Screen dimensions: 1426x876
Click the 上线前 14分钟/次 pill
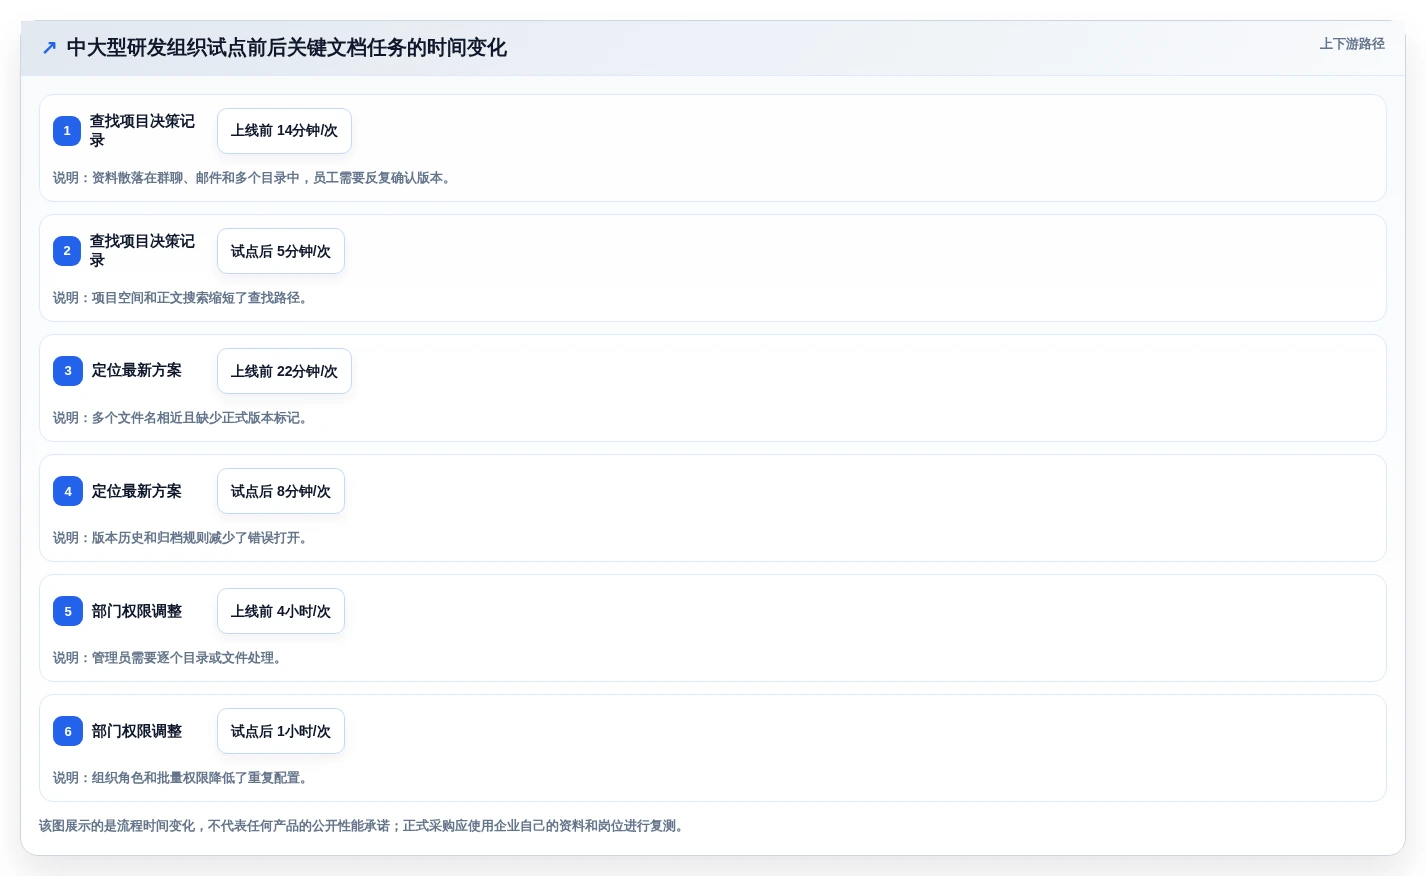pyautogui.click(x=284, y=131)
